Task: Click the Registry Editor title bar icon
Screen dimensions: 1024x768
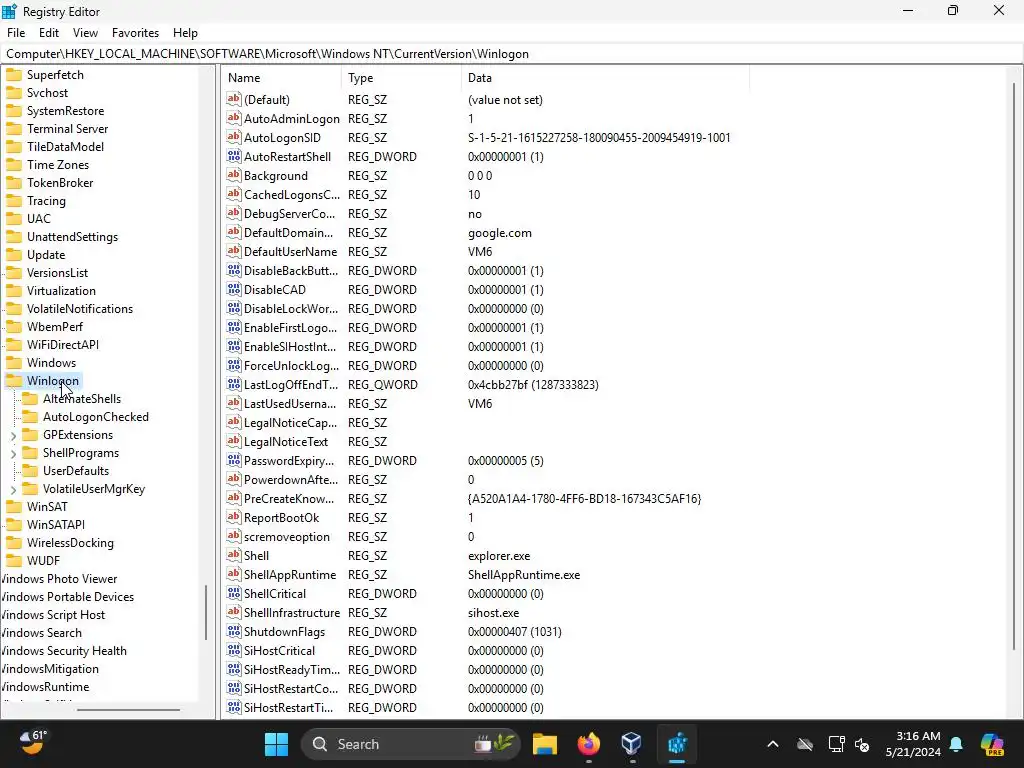Action: tap(9, 11)
